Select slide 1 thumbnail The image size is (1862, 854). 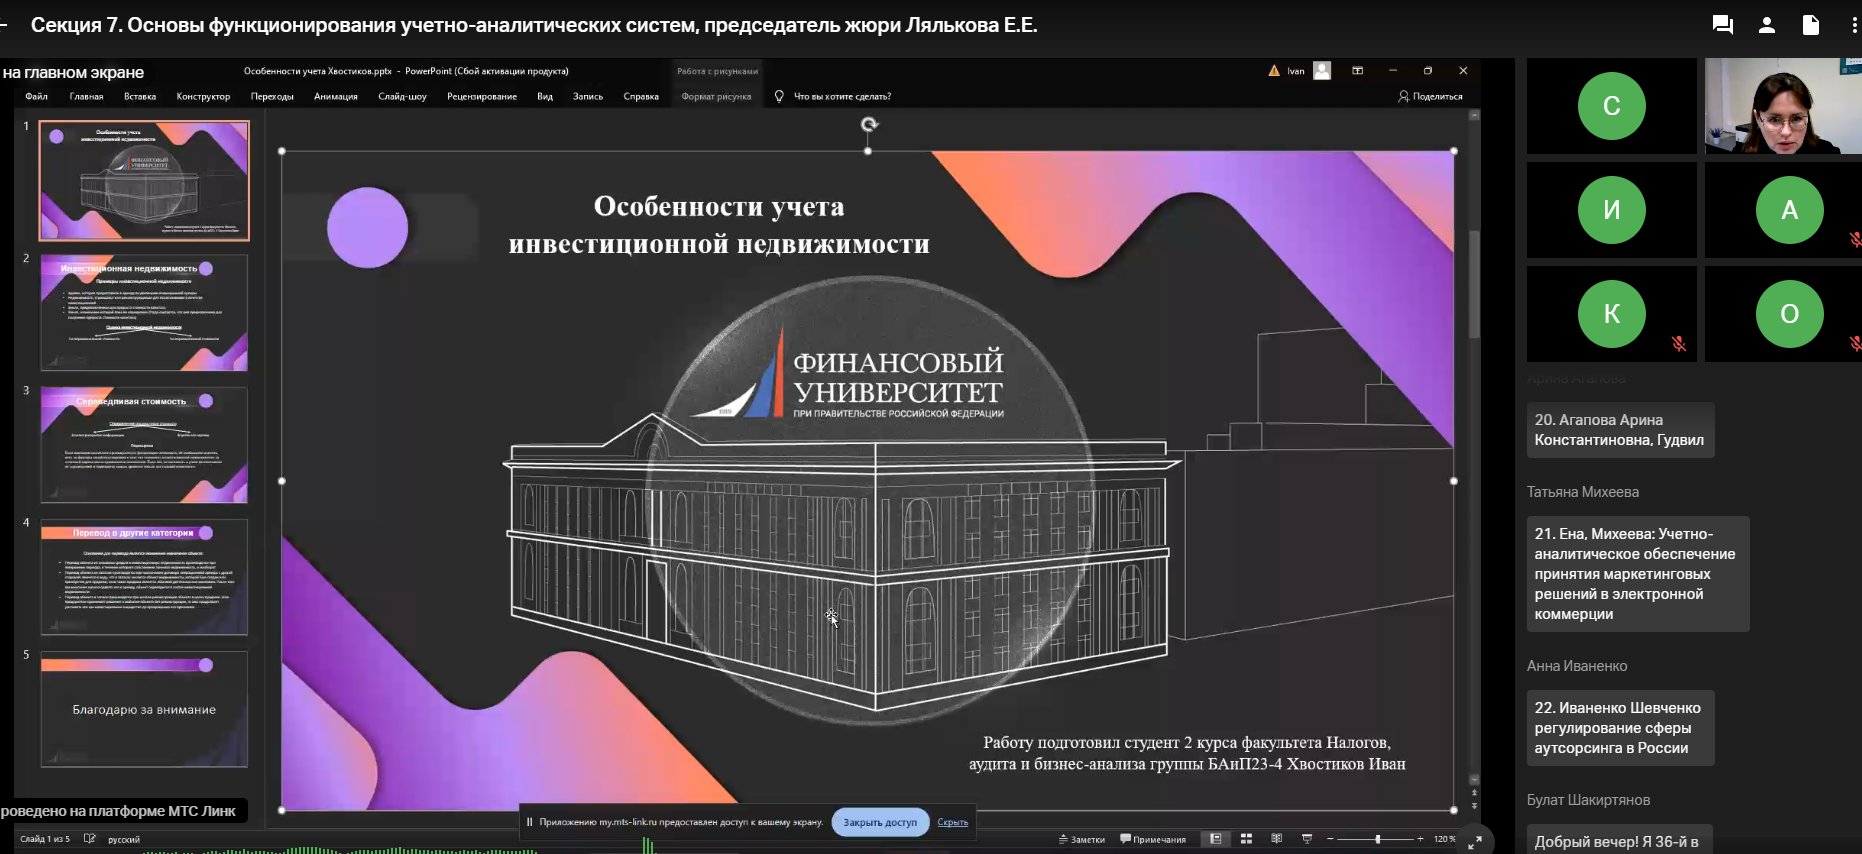[144, 181]
